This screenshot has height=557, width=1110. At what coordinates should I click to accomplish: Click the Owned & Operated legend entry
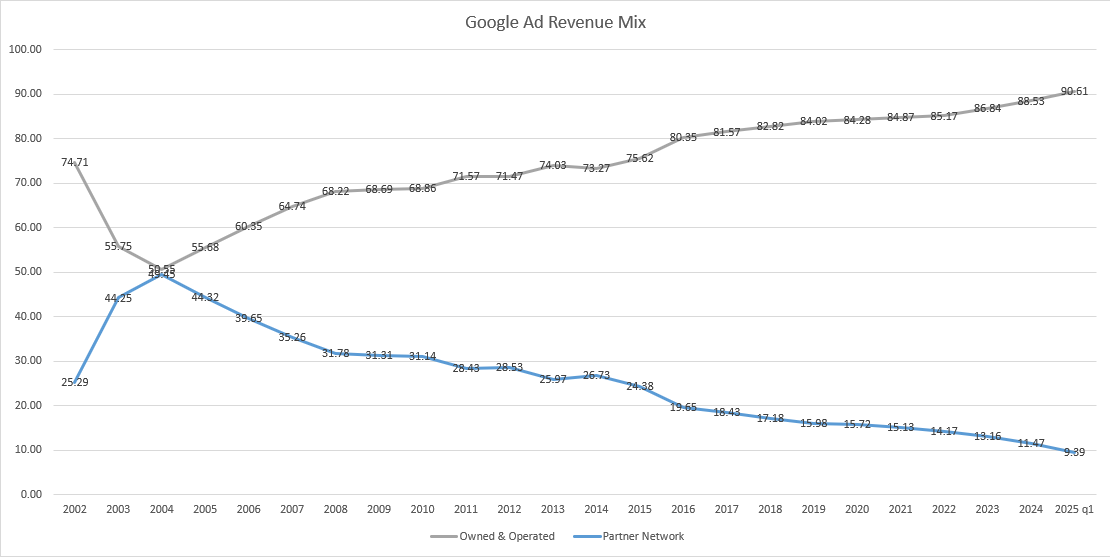[x=493, y=536]
